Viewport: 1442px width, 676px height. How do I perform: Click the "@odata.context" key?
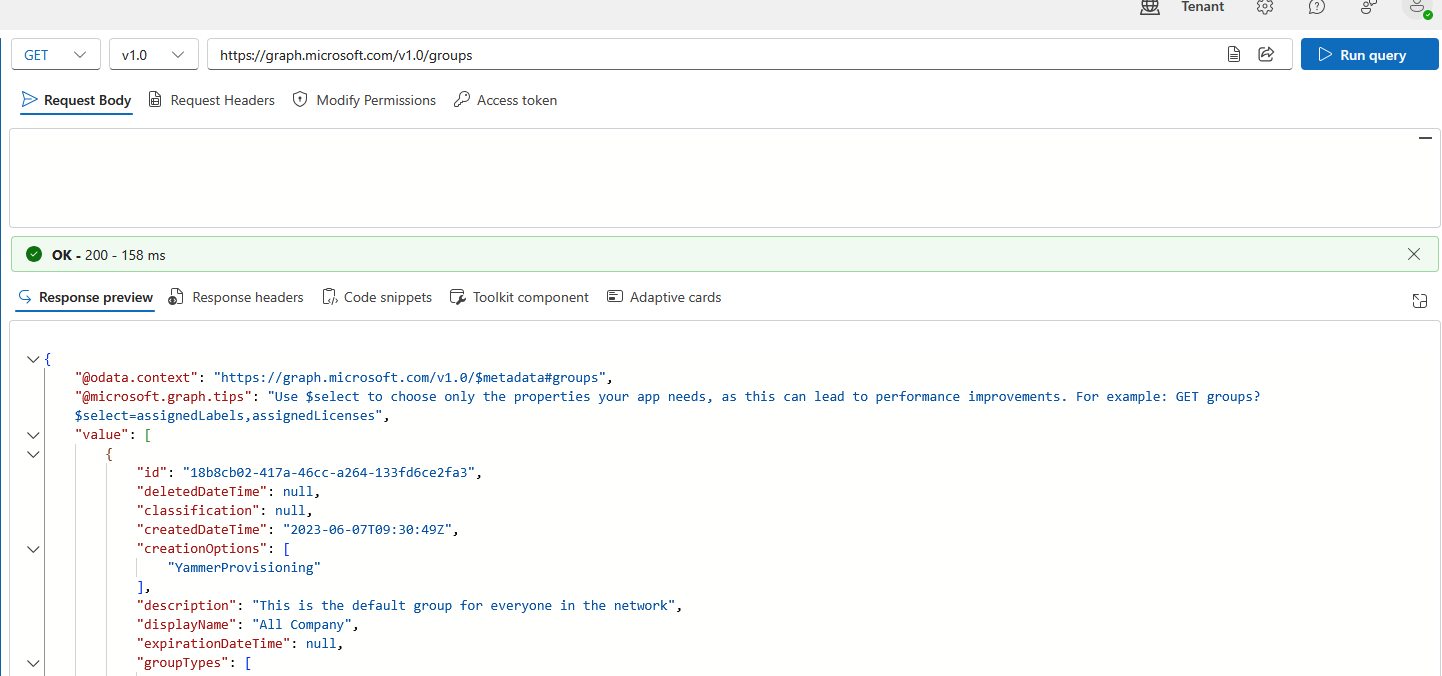coord(137,378)
